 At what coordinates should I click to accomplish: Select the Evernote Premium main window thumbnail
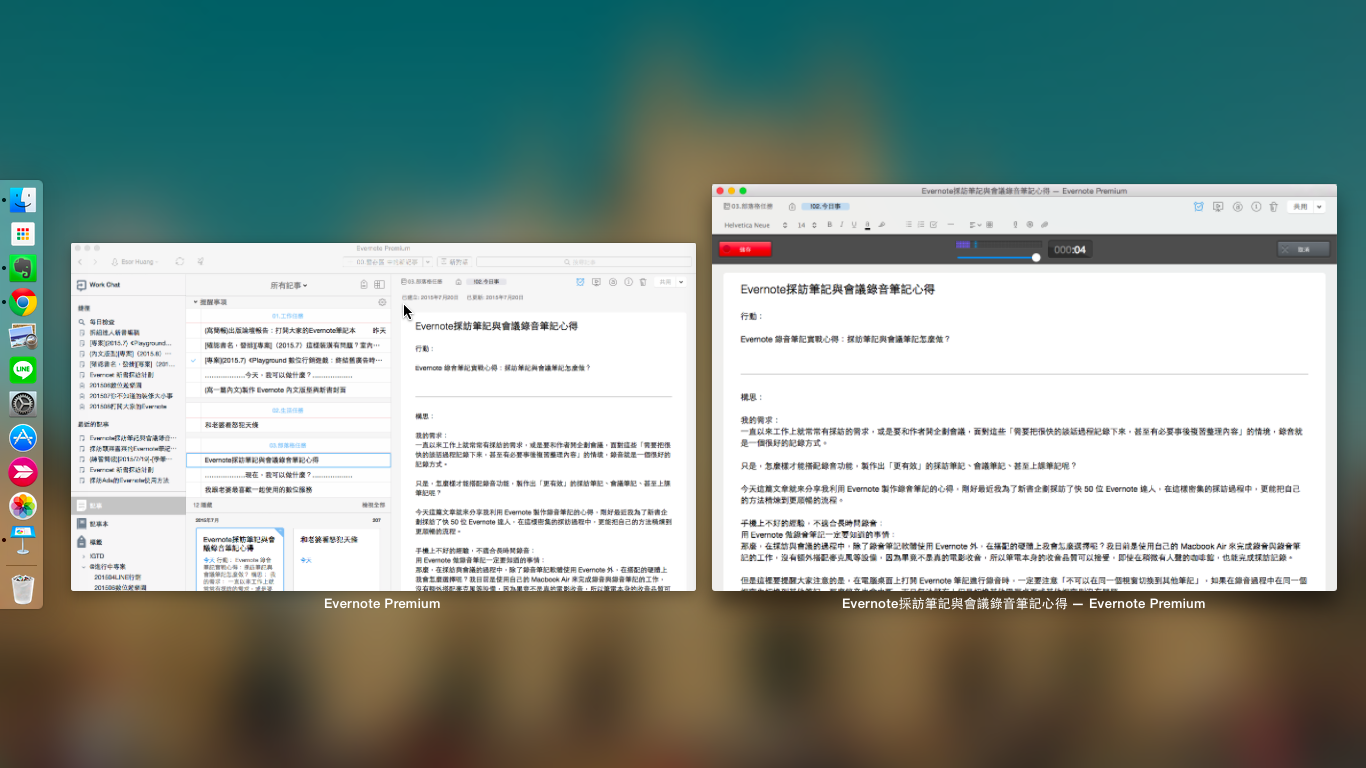point(383,417)
